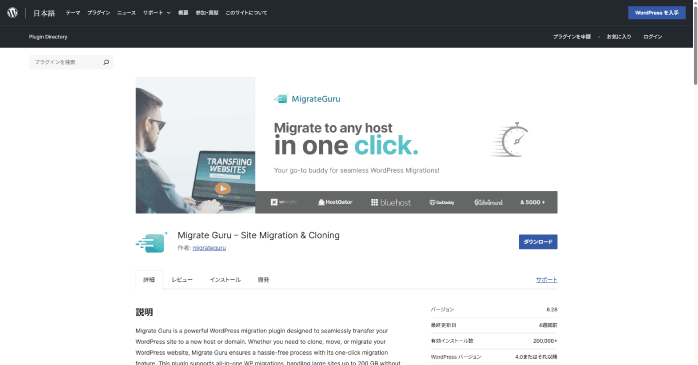Click the plugin title Migrate Guru – Site Migration & Cloning
The image size is (698, 365).
coord(258,235)
